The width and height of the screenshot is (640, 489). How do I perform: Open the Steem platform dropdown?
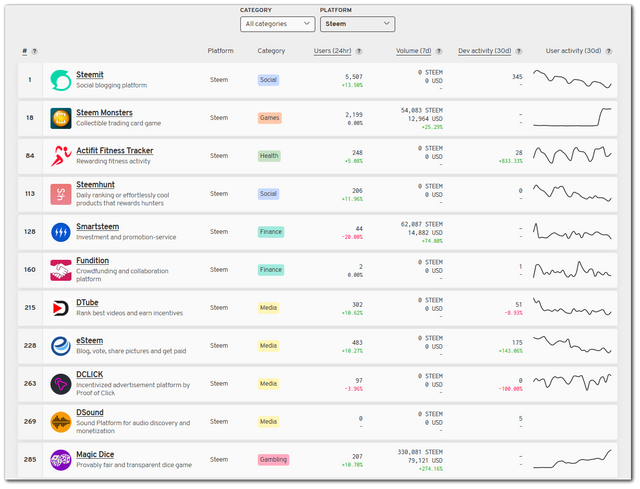(x=358, y=24)
